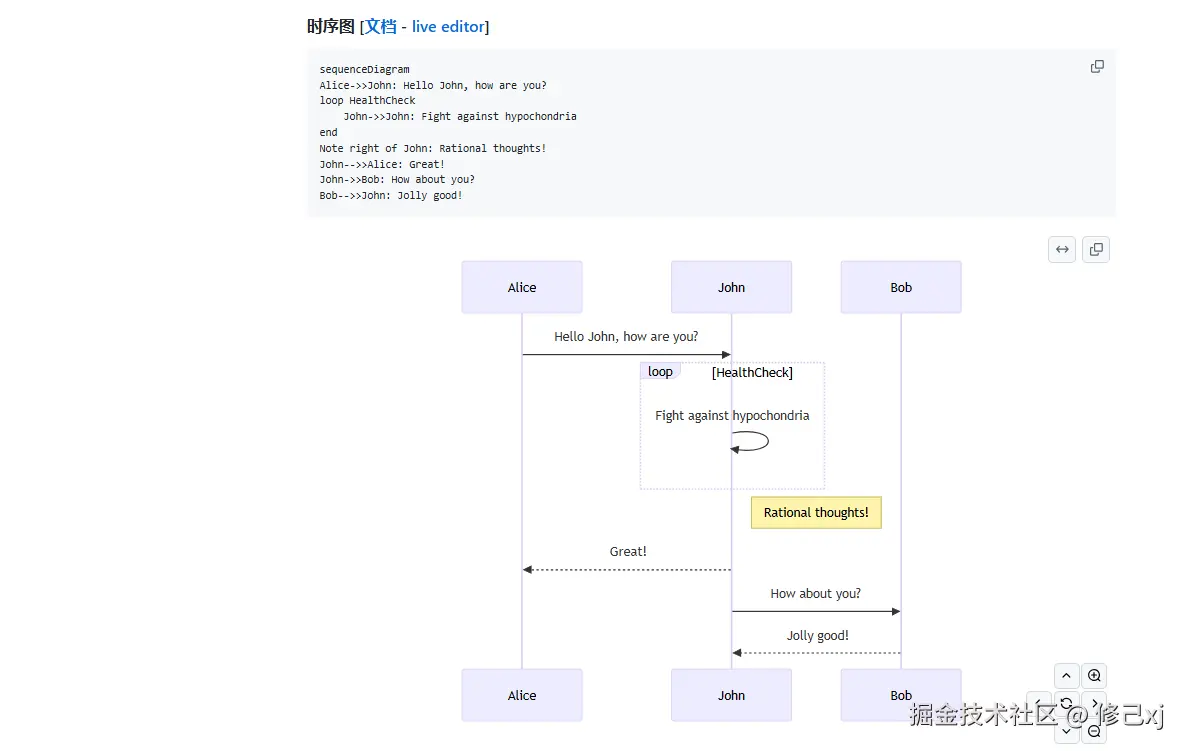Copy the rendered diagram with the copy icon
The image size is (1186, 751).
tap(1096, 249)
